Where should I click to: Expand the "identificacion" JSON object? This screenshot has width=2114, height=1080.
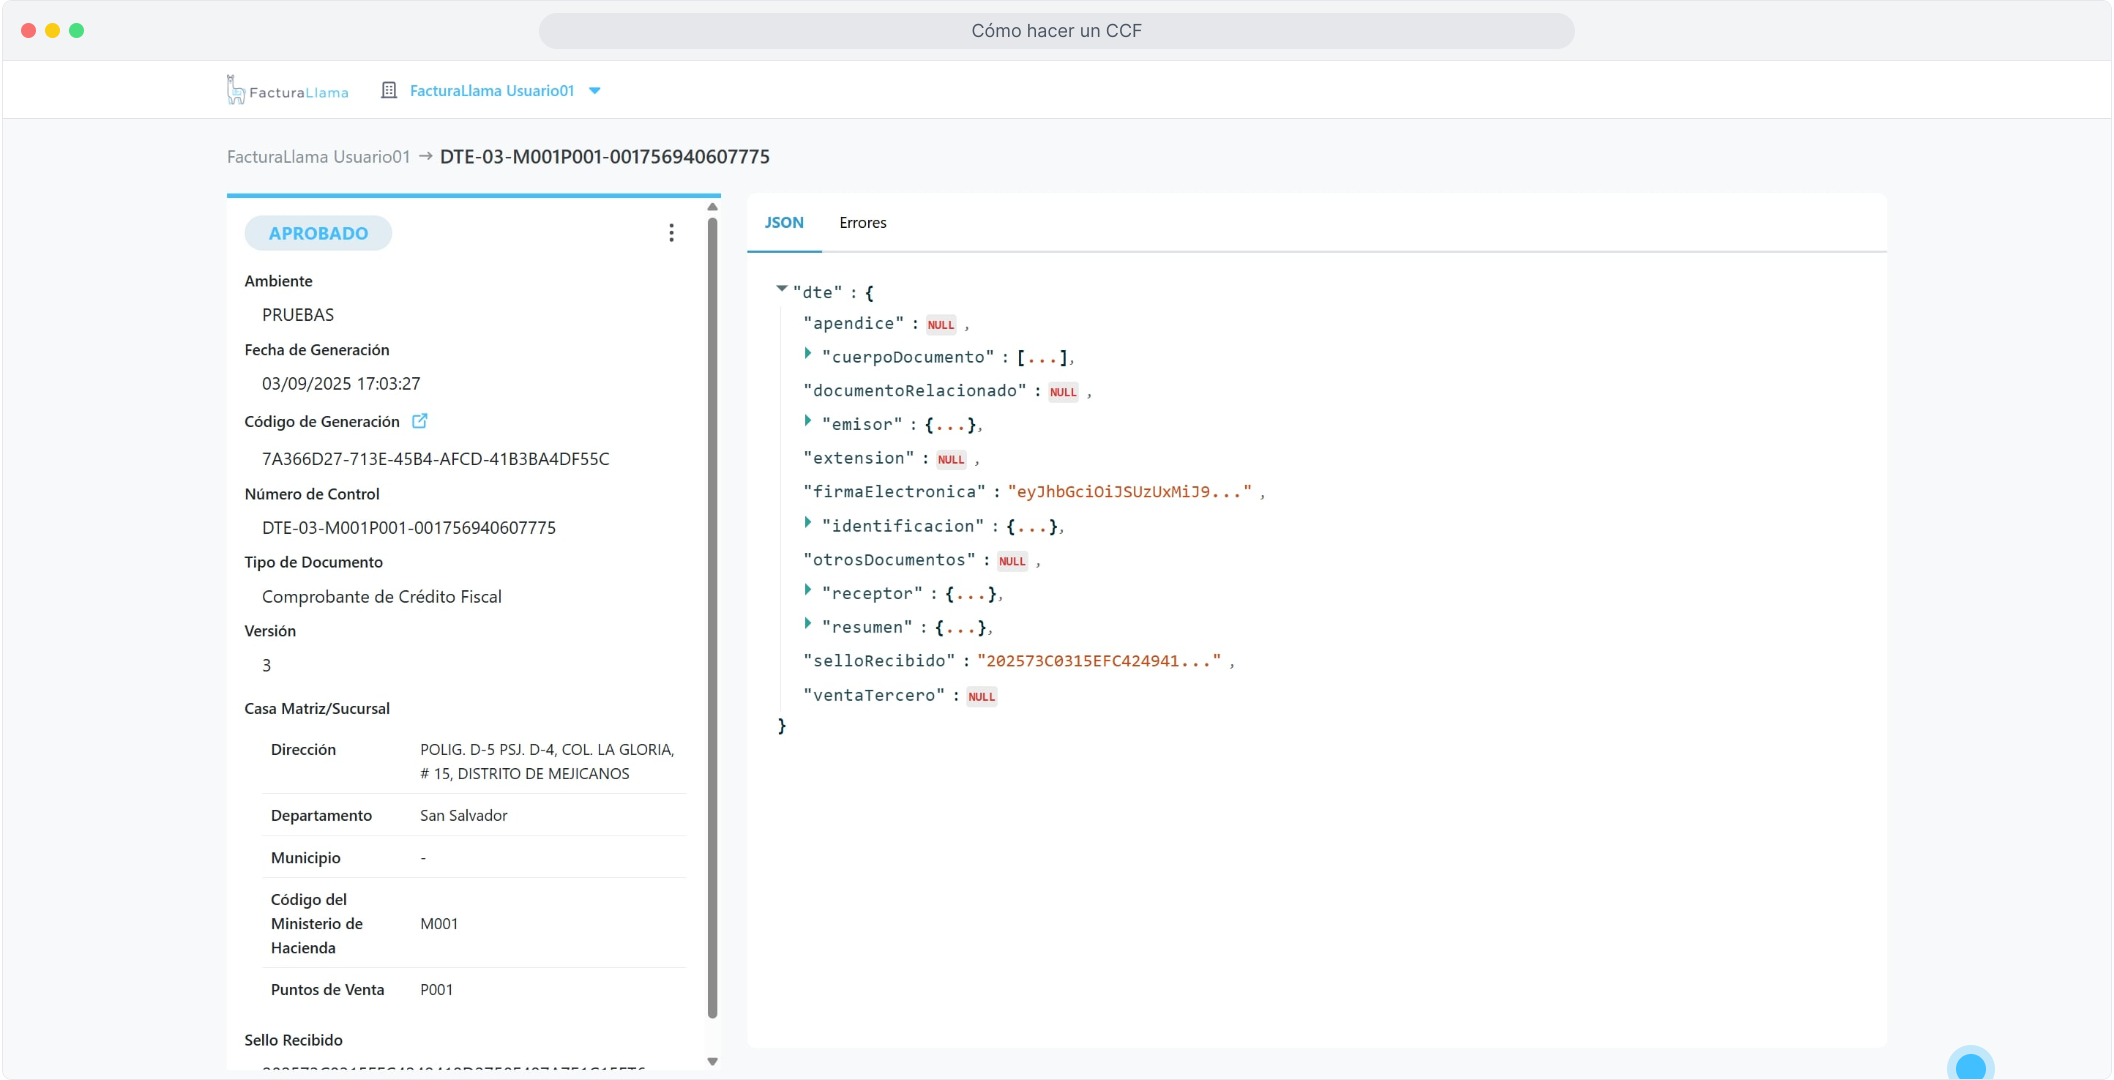coord(808,522)
